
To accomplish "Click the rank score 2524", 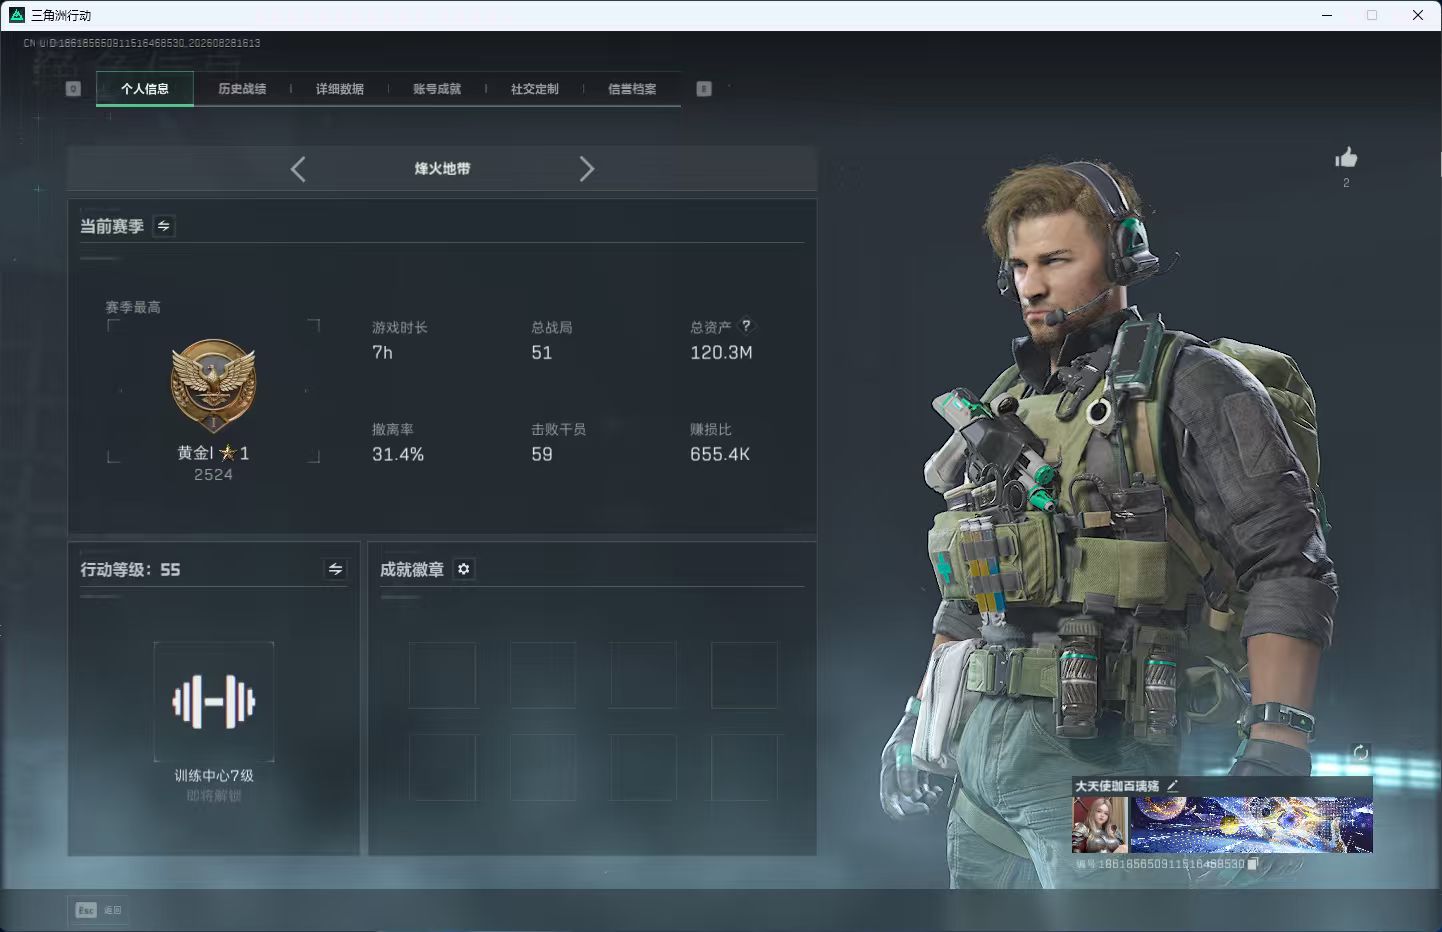I will (213, 475).
